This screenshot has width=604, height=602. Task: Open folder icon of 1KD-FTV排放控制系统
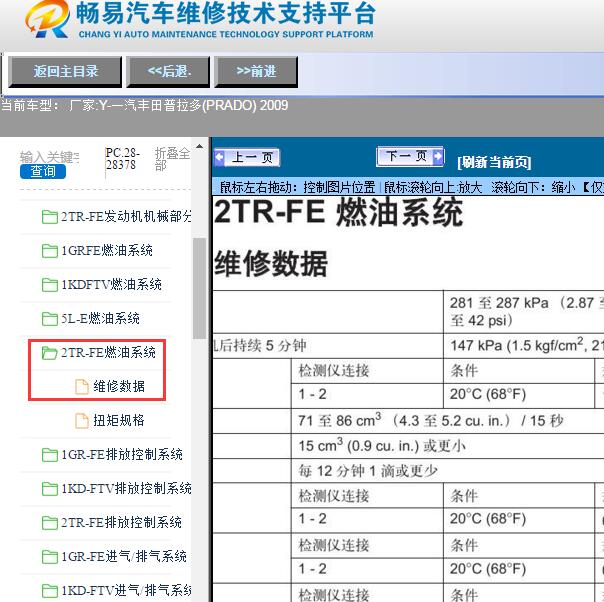point(49,489)
